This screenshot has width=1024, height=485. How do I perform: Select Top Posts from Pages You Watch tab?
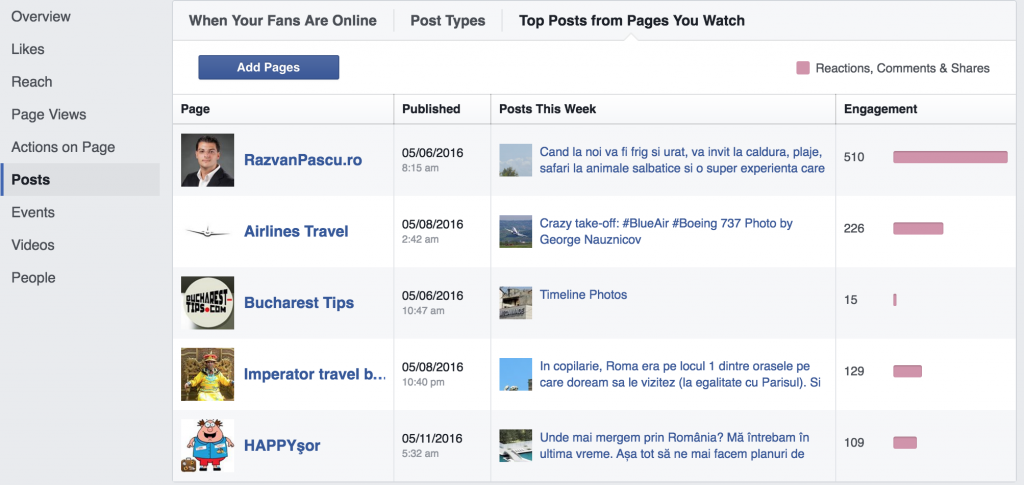coord(632,21)
